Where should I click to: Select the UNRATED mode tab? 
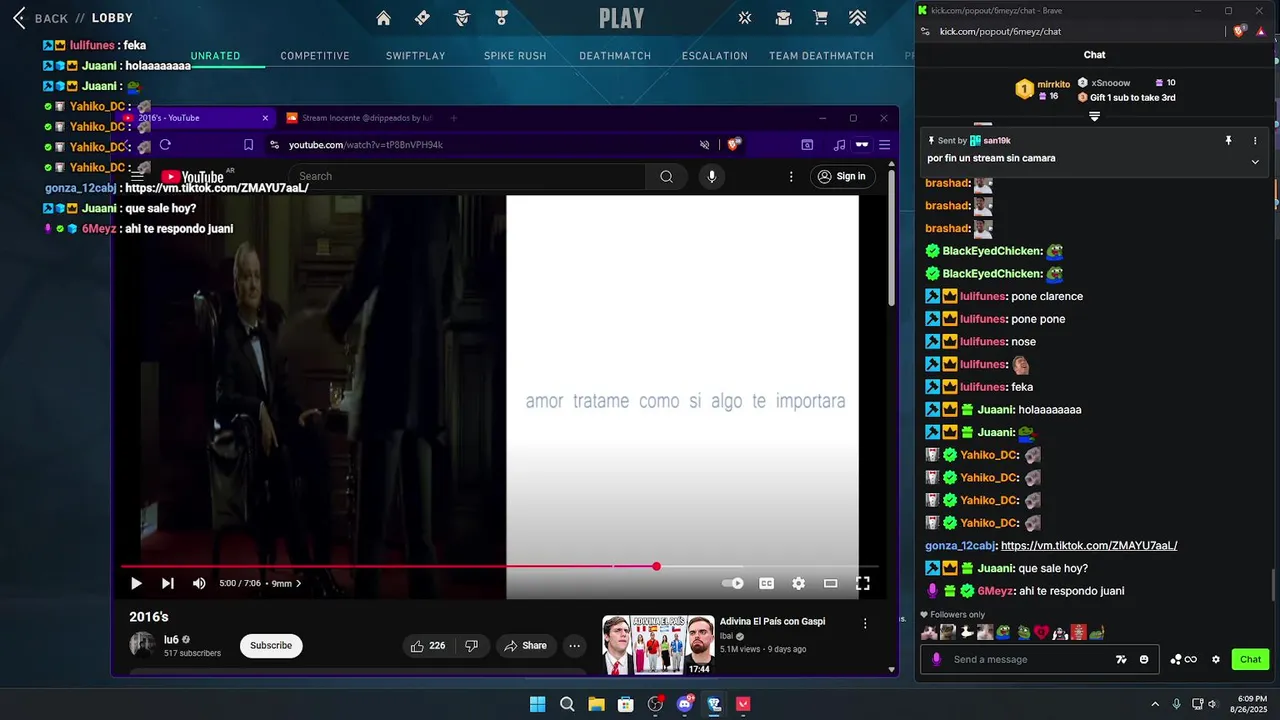pyautogui.click(x=215, y=56)
